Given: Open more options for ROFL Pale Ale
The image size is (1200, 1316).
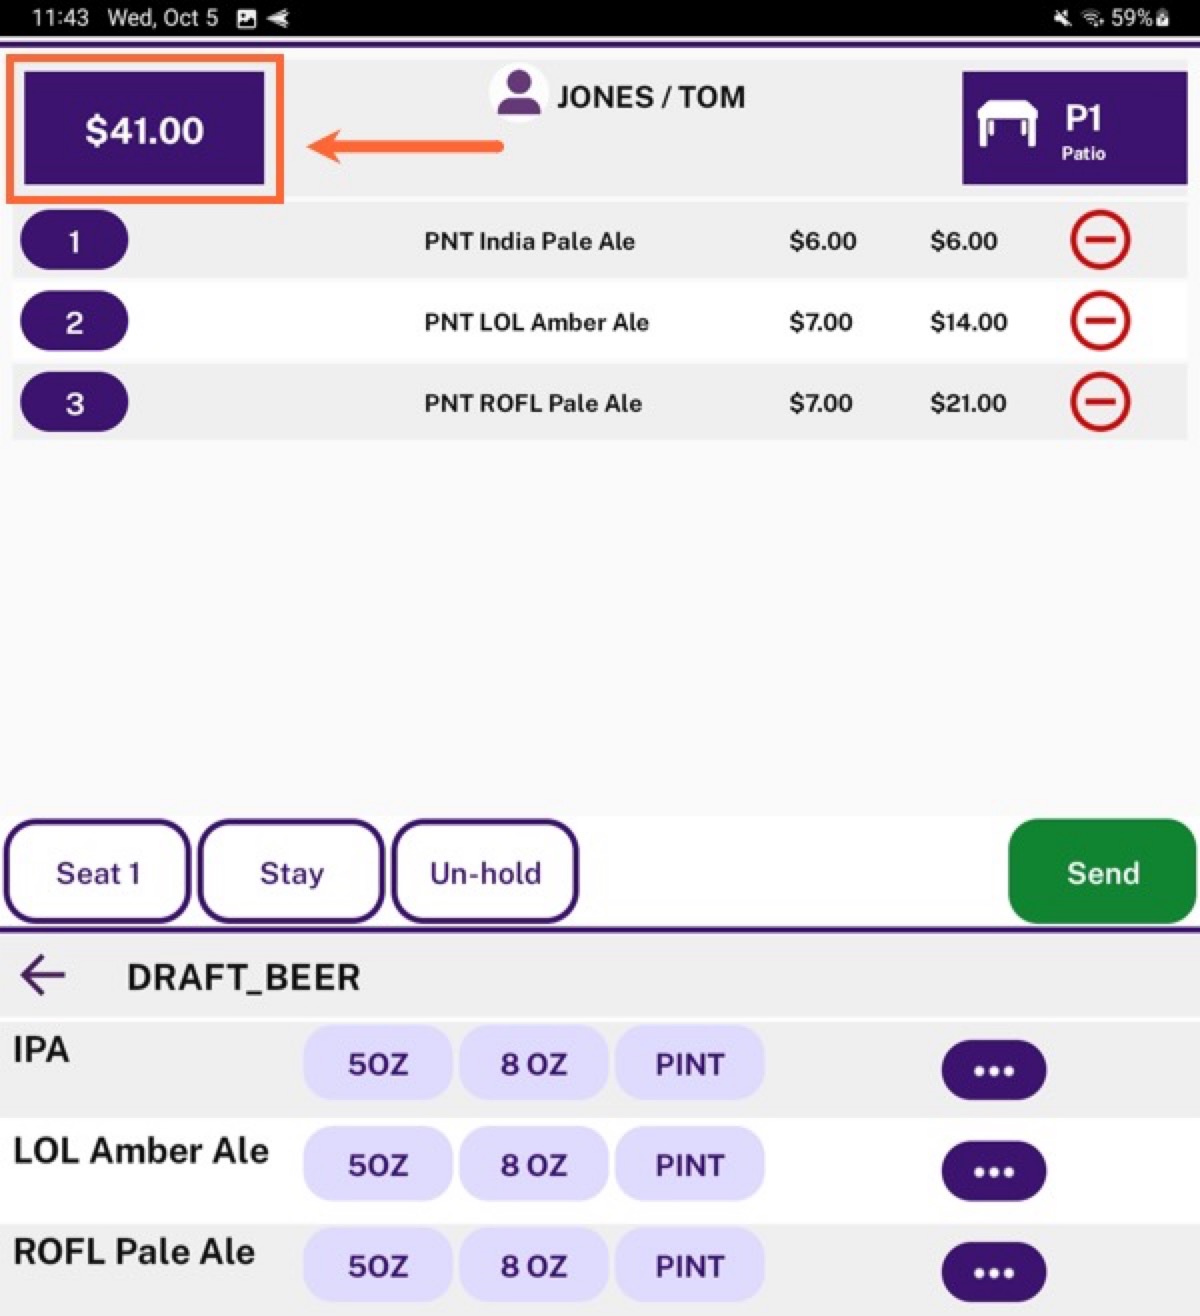Looking at the screenshot, I should click(x=994, y=1272).
